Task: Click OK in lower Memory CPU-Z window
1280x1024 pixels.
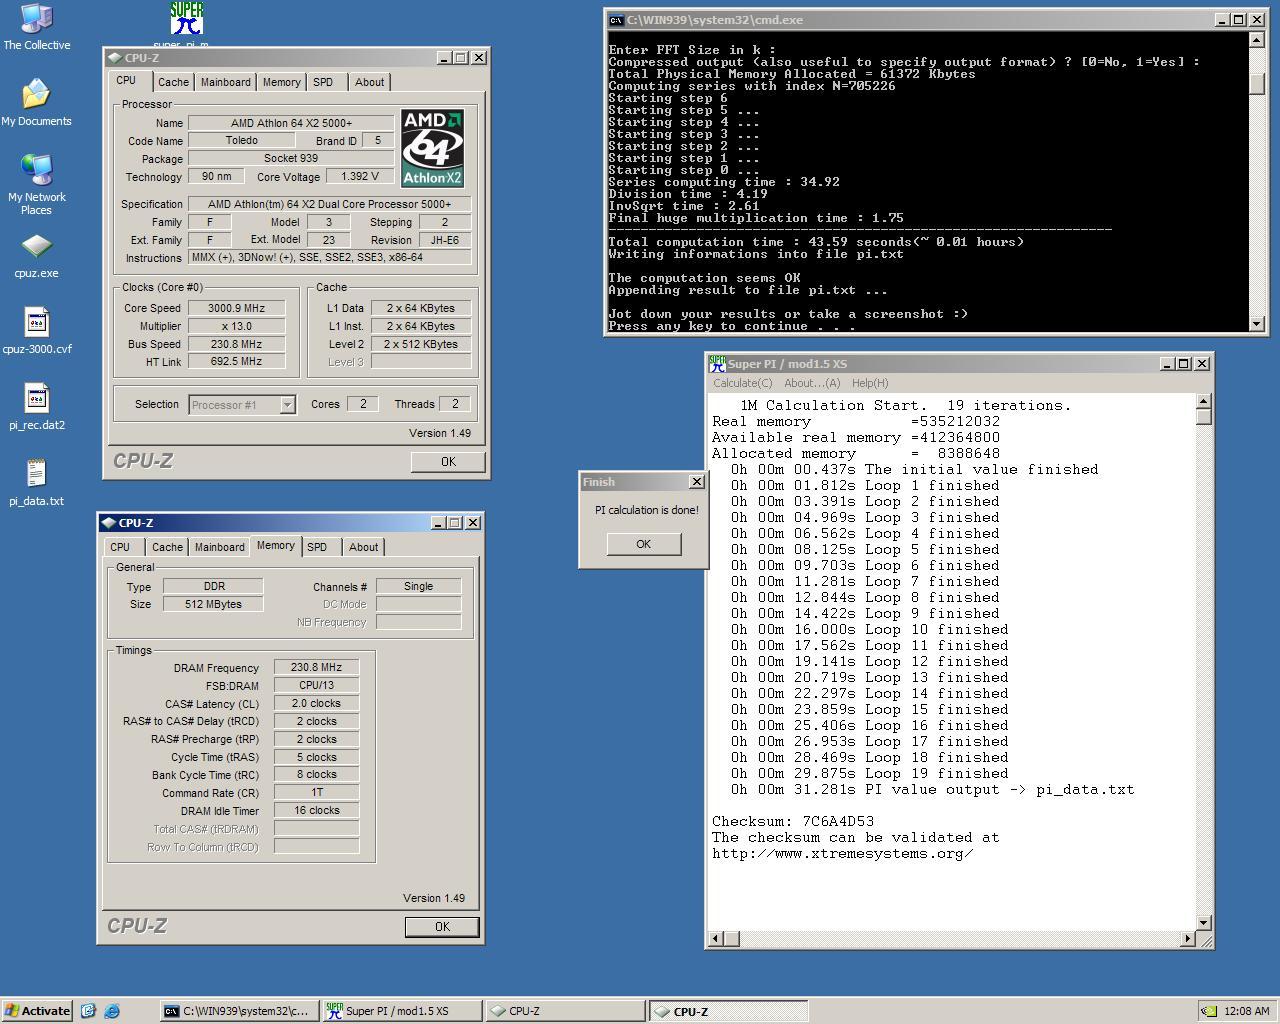Action: (441, 927)
